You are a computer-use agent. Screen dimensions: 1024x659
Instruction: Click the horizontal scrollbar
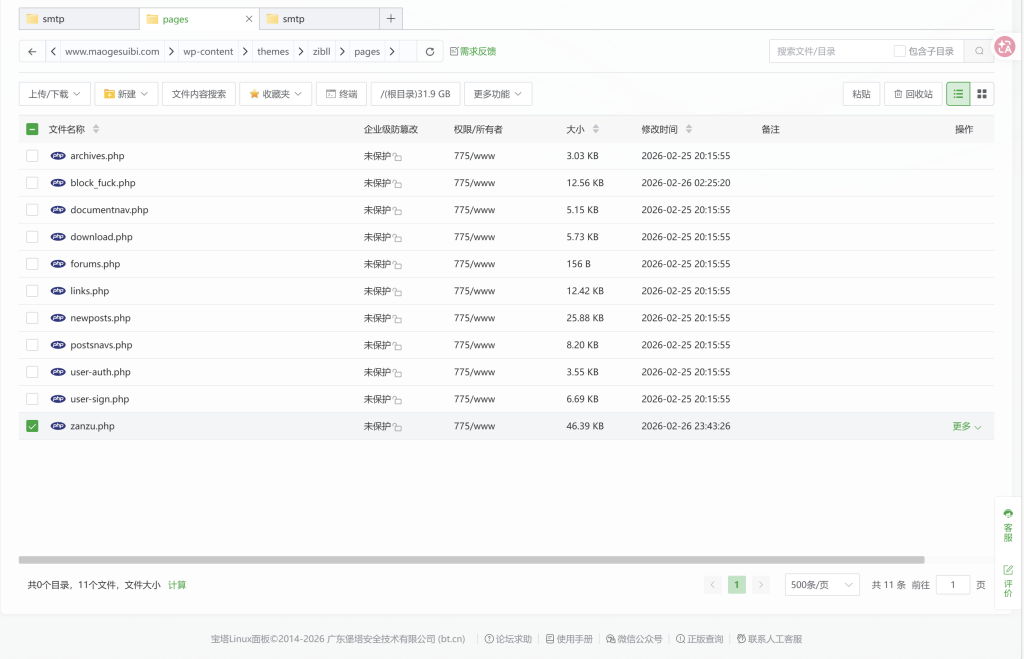tap(472, 560)
